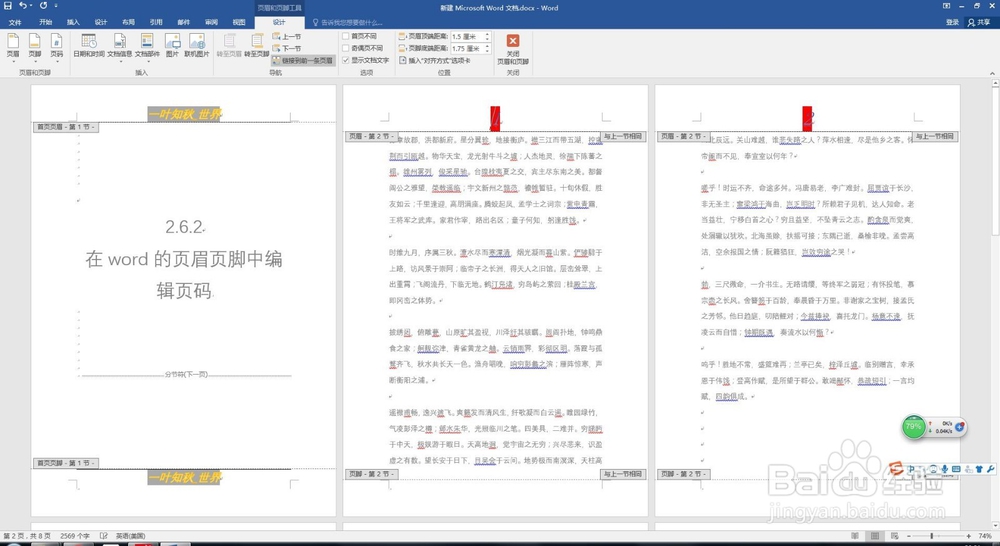Click the 与上一节相同 tag on second page header
1000x546 pixels.
[623, 136]
